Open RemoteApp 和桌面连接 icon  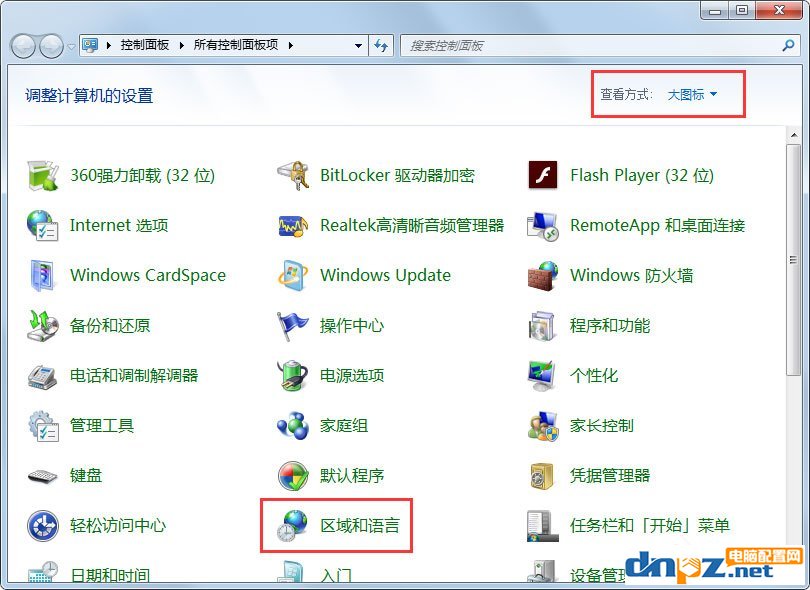542,226
